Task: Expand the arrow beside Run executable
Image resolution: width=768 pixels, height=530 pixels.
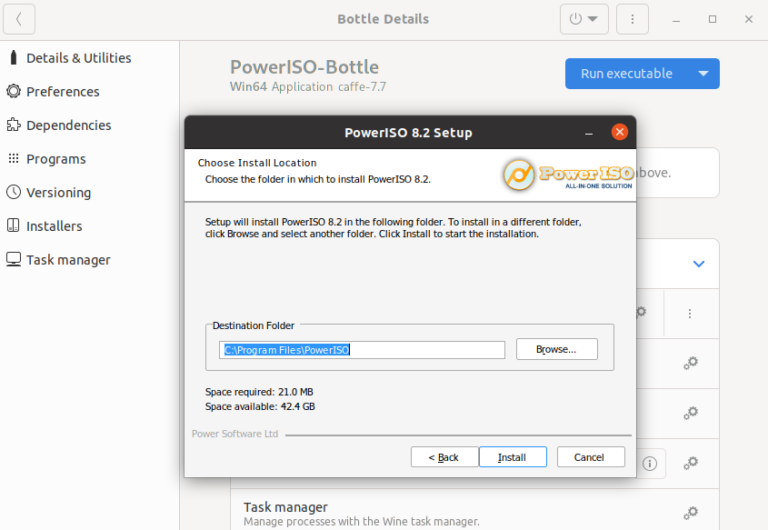Action: [x=703, y=73]
